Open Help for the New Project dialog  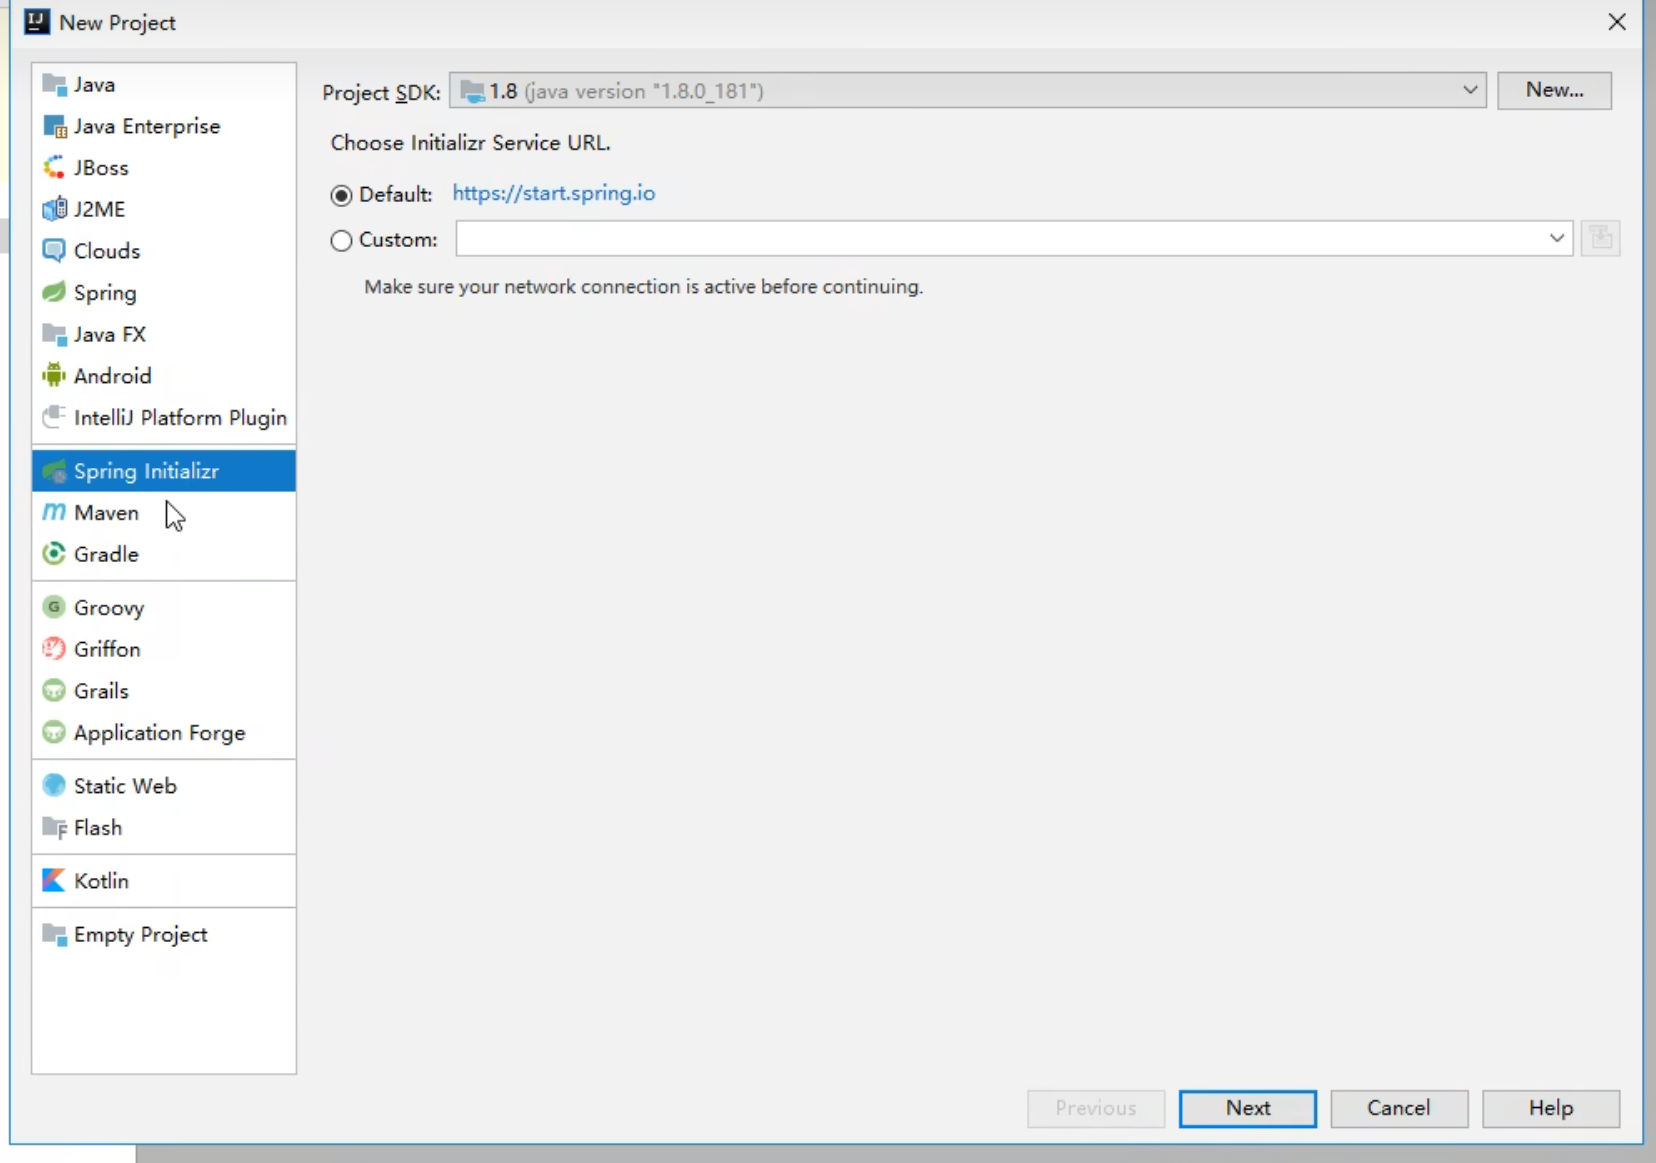(x=1551, y=1108)
